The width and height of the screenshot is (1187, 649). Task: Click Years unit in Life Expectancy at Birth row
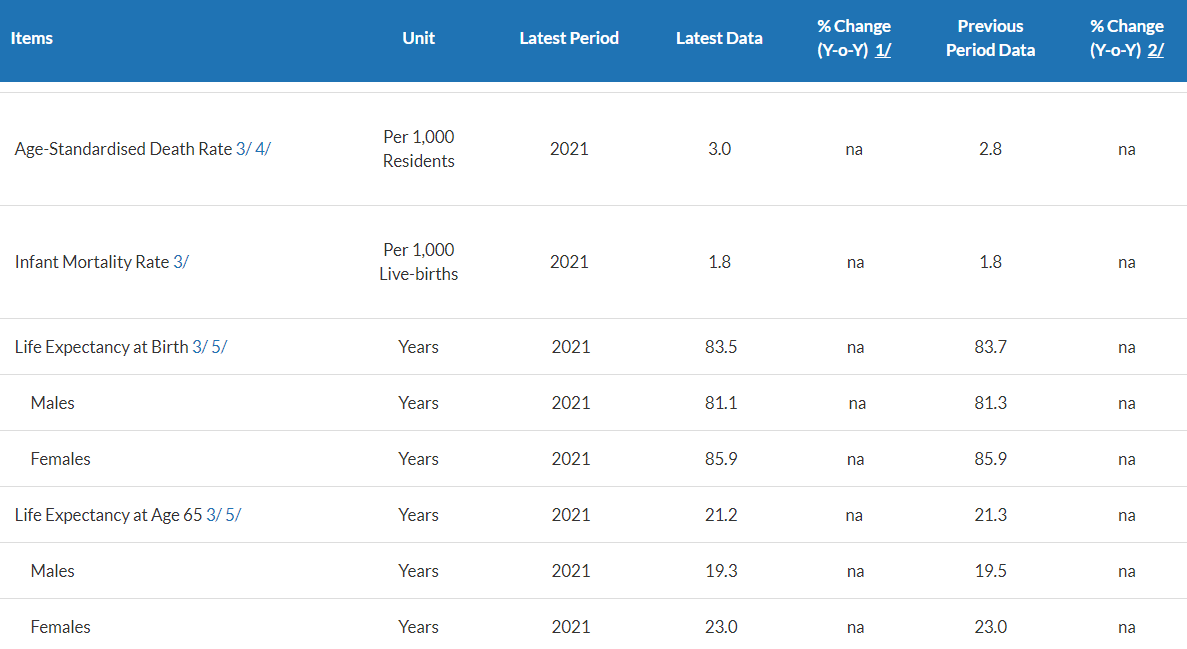click(x=419, y=347)
